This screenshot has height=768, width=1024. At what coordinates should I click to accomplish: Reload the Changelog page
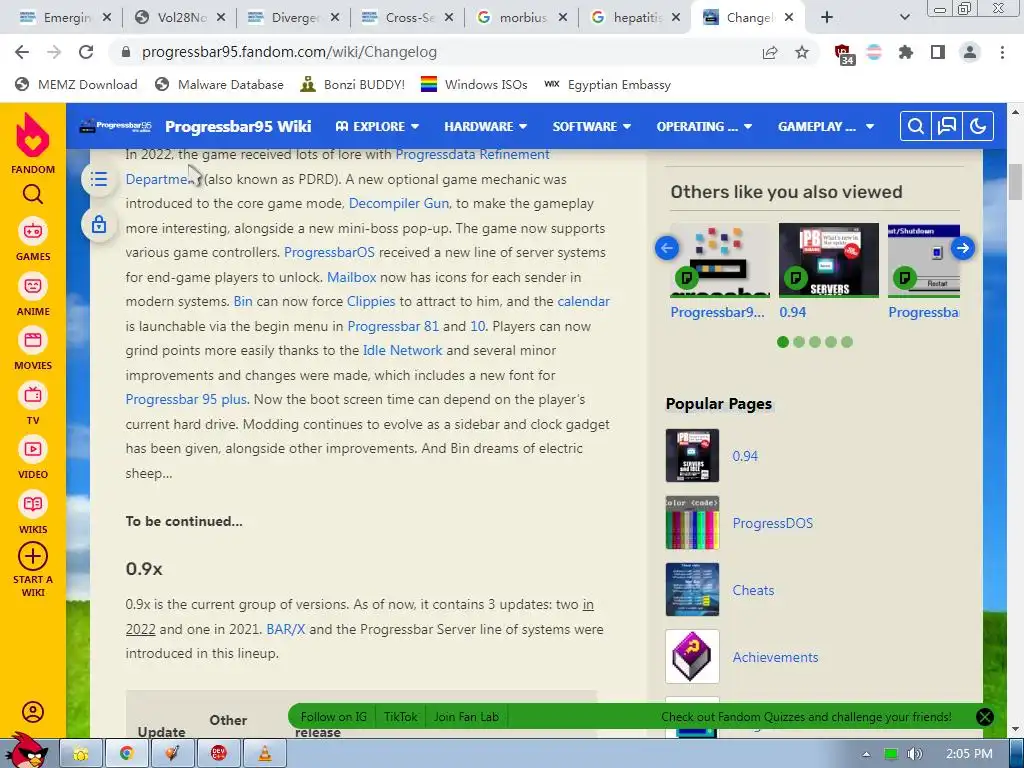[x=86, y=52]
